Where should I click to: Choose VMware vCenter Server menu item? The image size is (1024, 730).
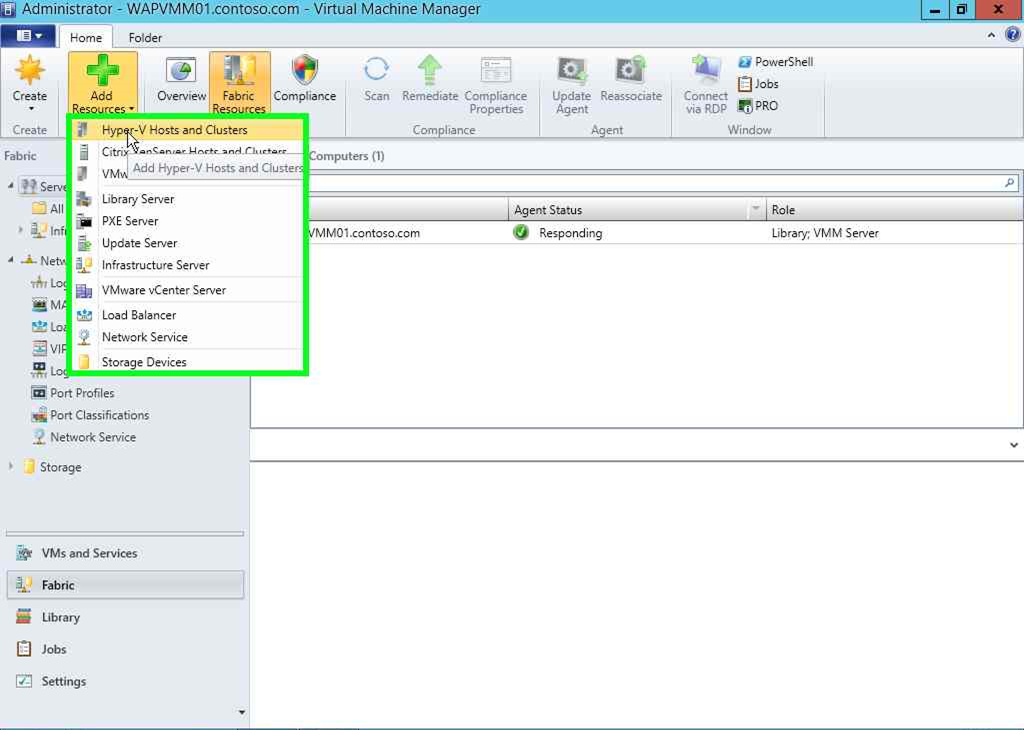pyautogui.click(x=187, y=291)
